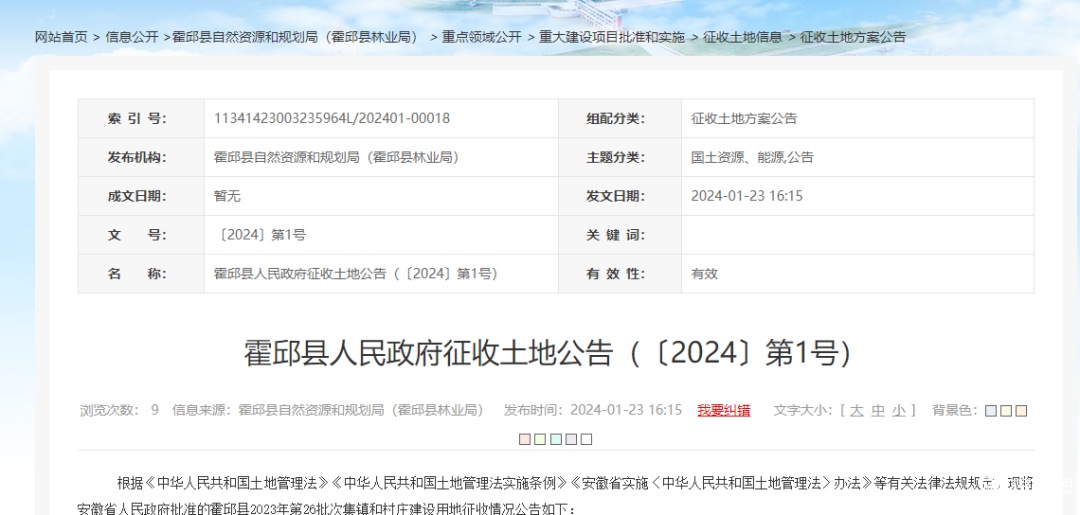Screen dimensions: 1080x515
Task: Click the 发文日期 label cell
Action: click(620, 196)
